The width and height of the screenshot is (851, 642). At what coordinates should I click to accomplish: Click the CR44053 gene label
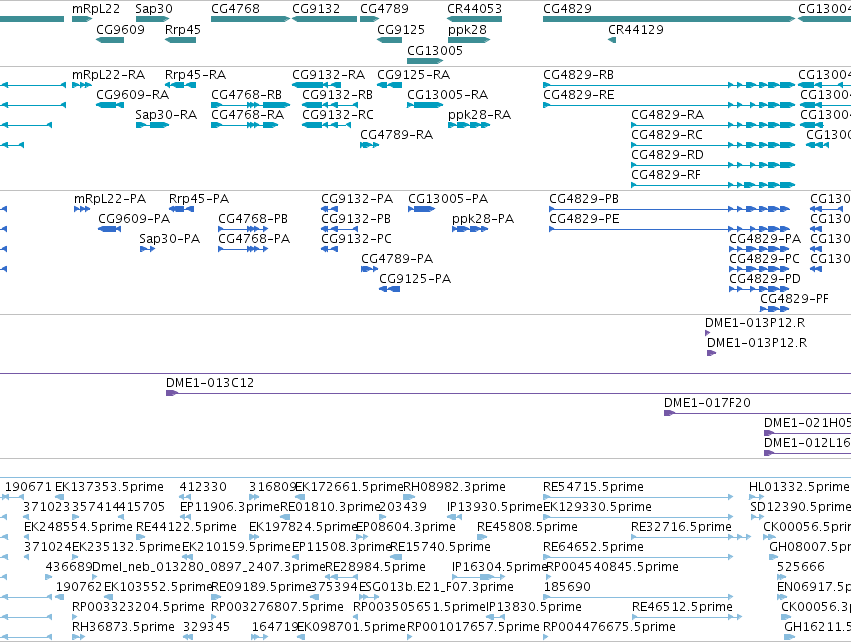pyautogui.click(x=474, y=9)
